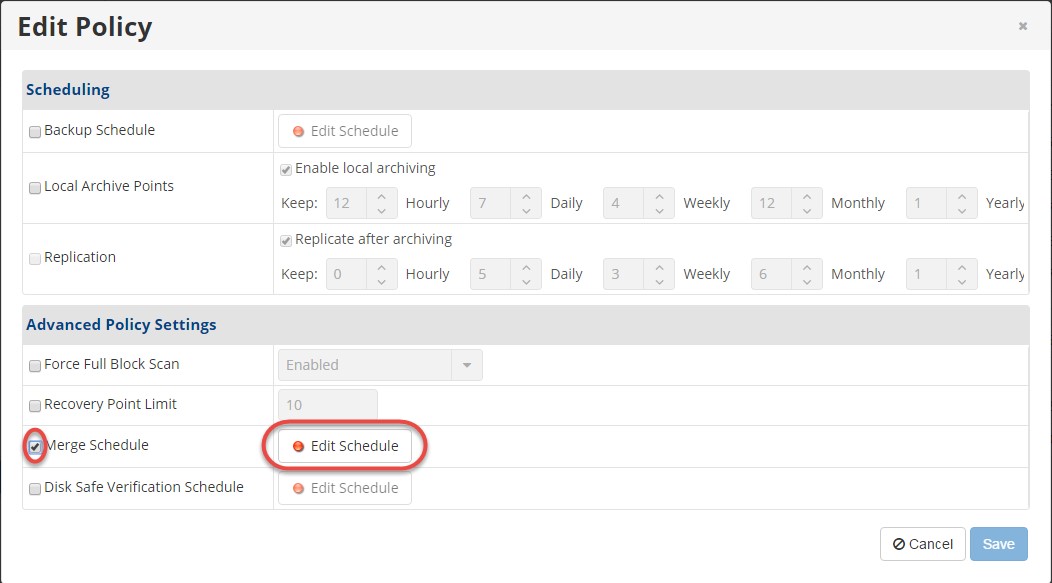Screen dimensions: 1052x583
Task: Increase the local archive Hourly keep value
Action: 382,196
